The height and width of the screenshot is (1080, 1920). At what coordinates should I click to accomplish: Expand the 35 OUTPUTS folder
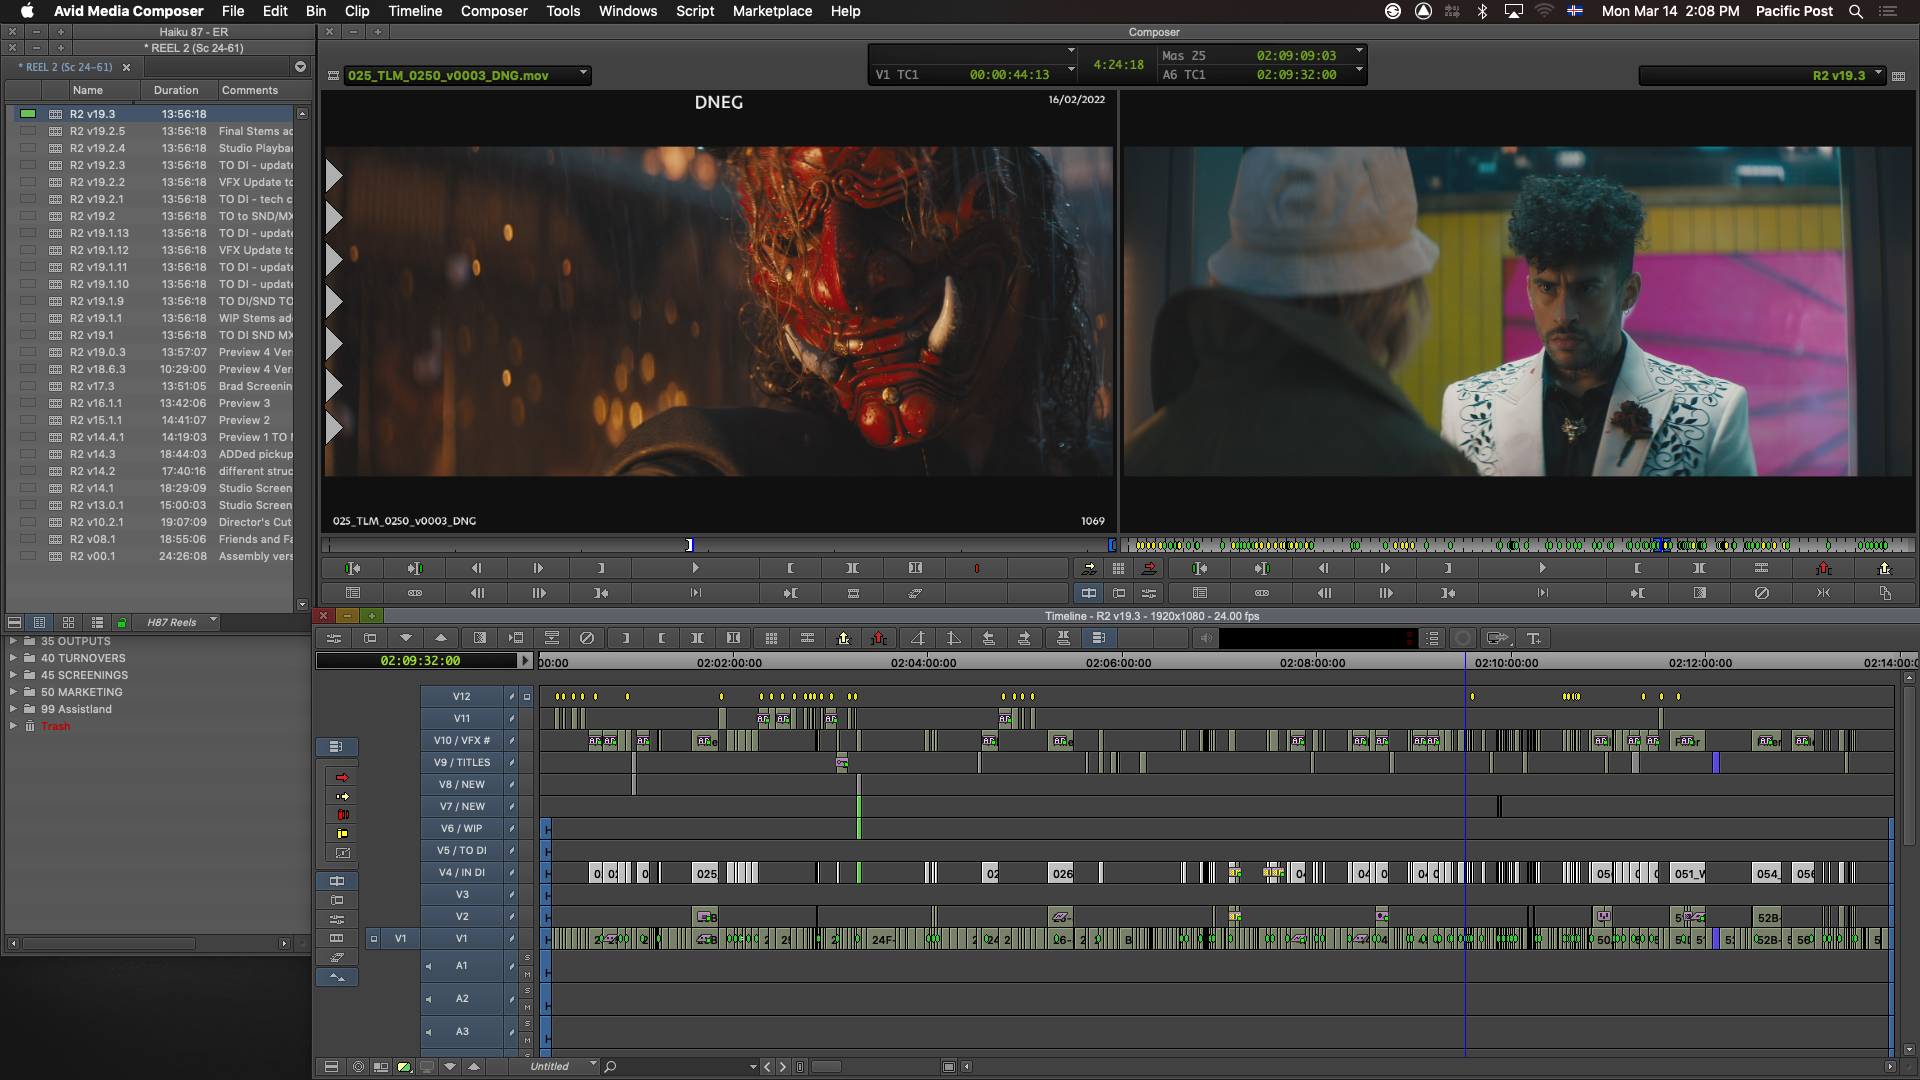pos(13,641)
